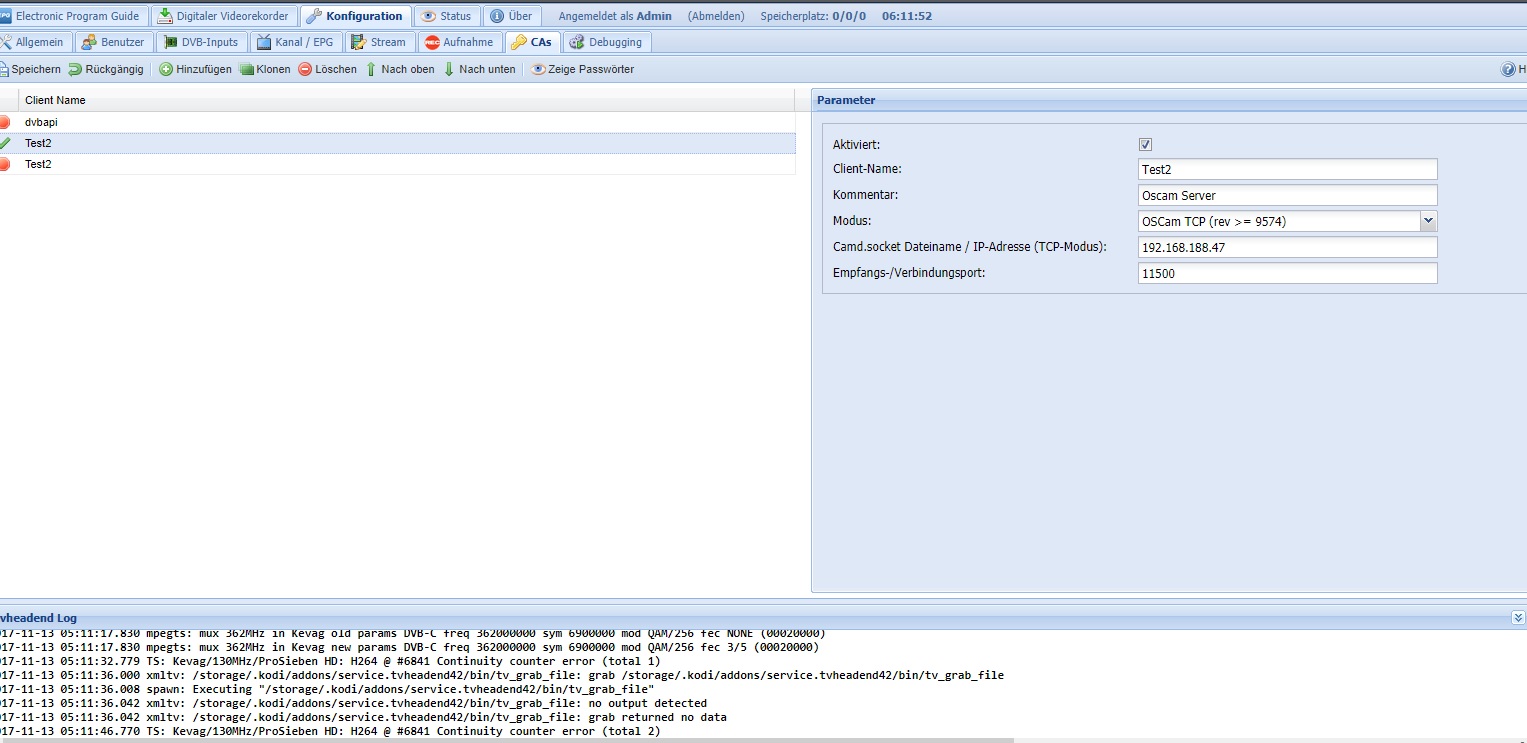Select the Konfiguration tab
This screenshot has height=743, width=1527.
(355, 16)
